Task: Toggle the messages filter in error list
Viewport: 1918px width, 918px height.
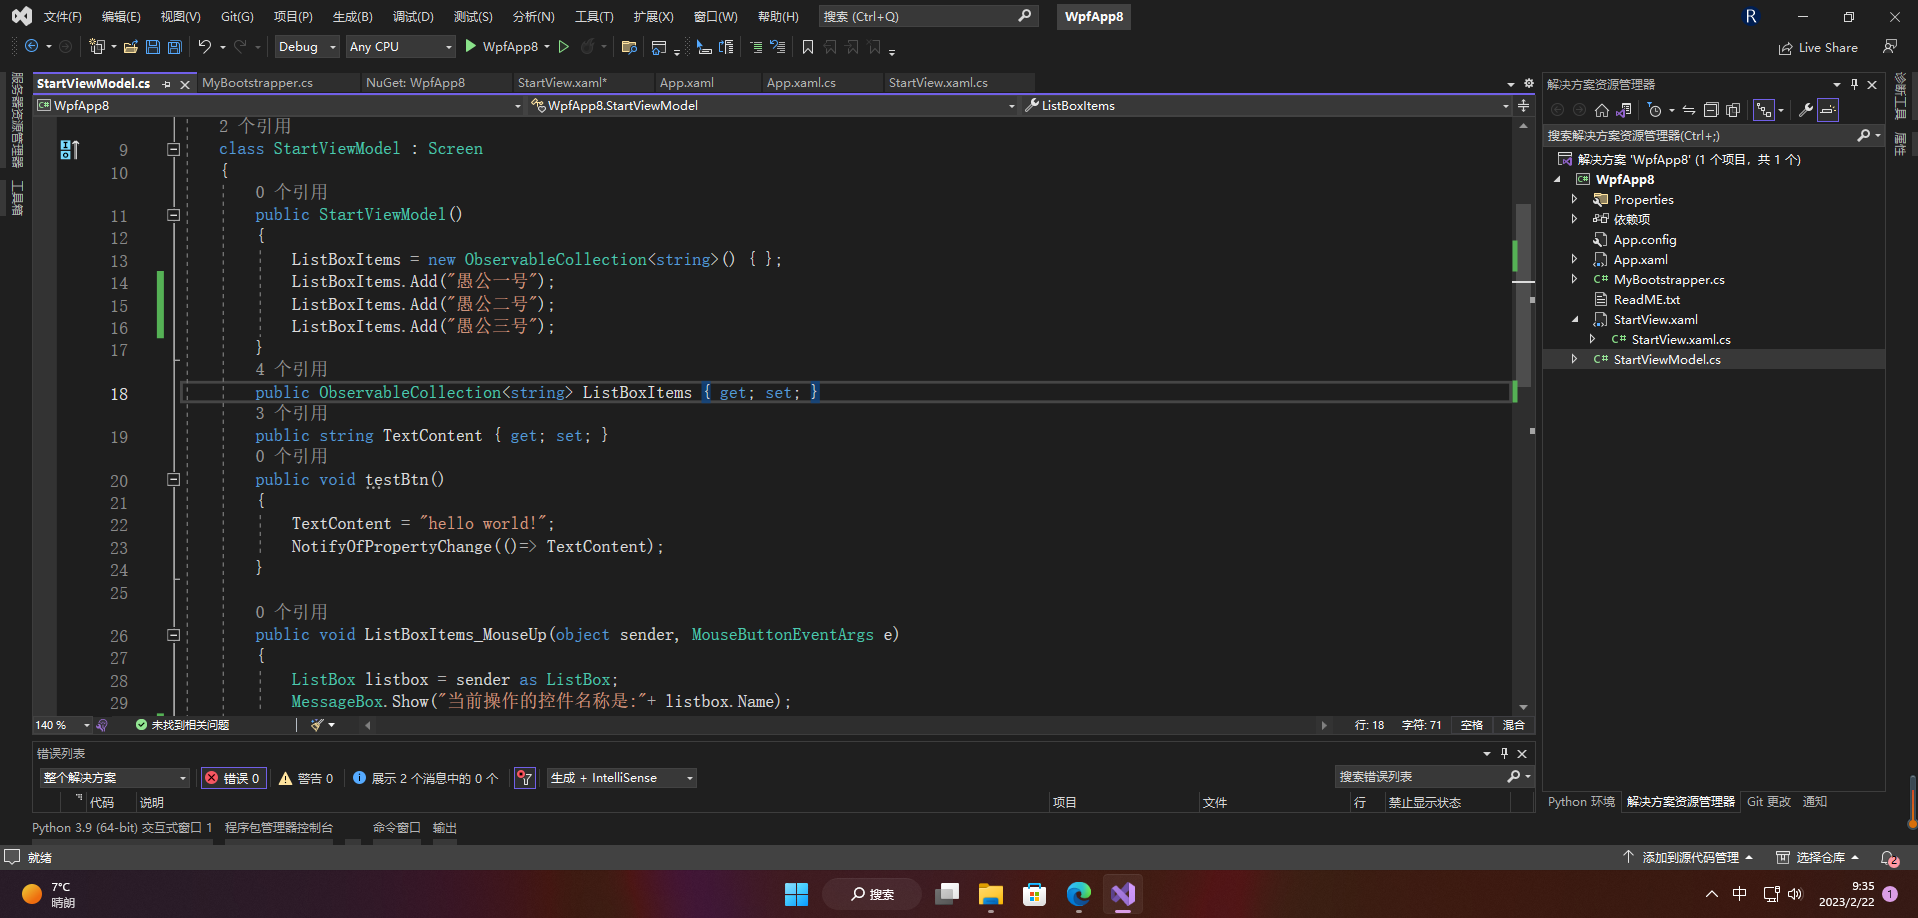Action: [x=425, y=778]
